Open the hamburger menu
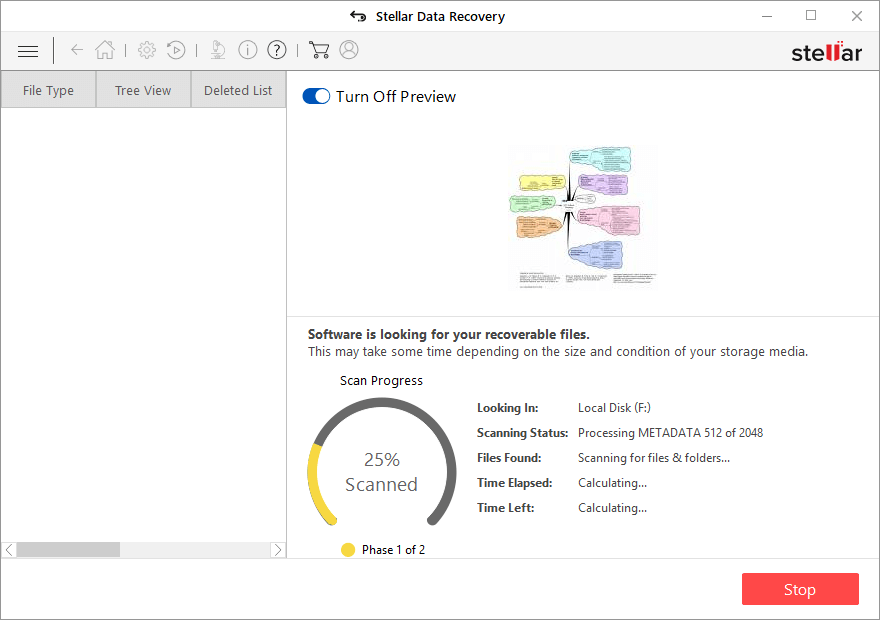 (x=28, y=51)
